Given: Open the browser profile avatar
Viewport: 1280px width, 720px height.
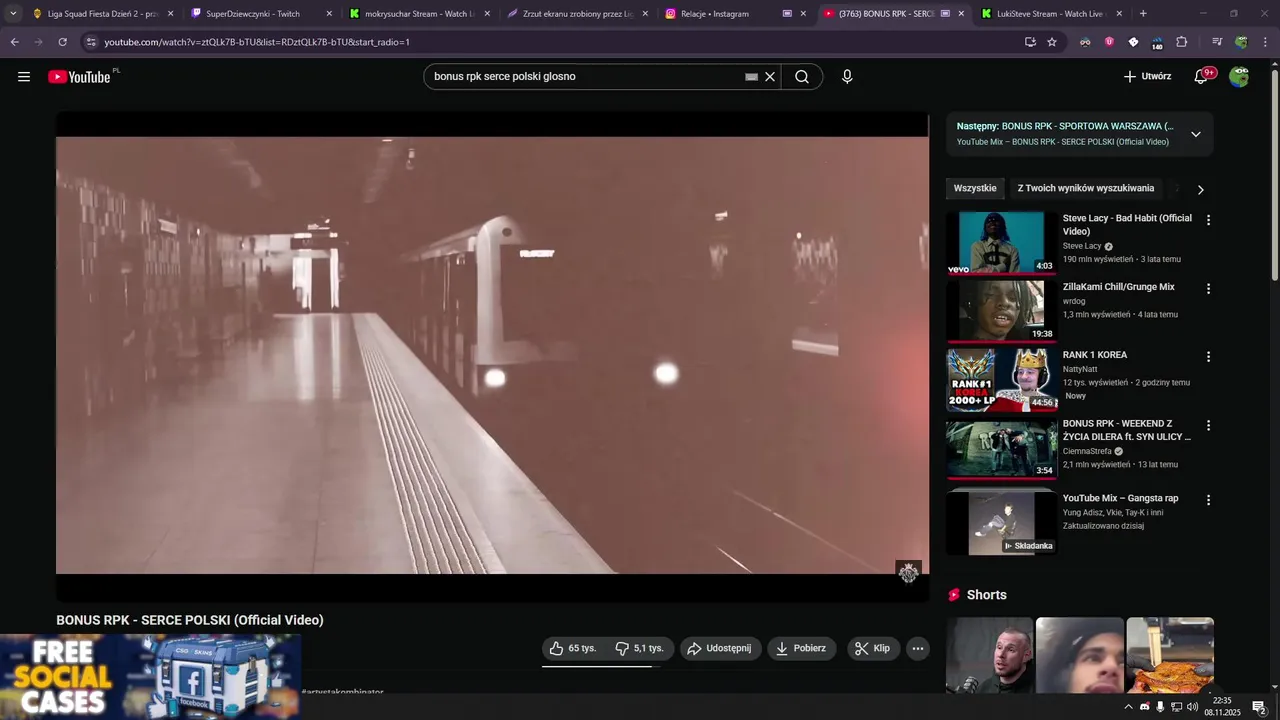Looking at the screenshot, I should click(1241, 42).
